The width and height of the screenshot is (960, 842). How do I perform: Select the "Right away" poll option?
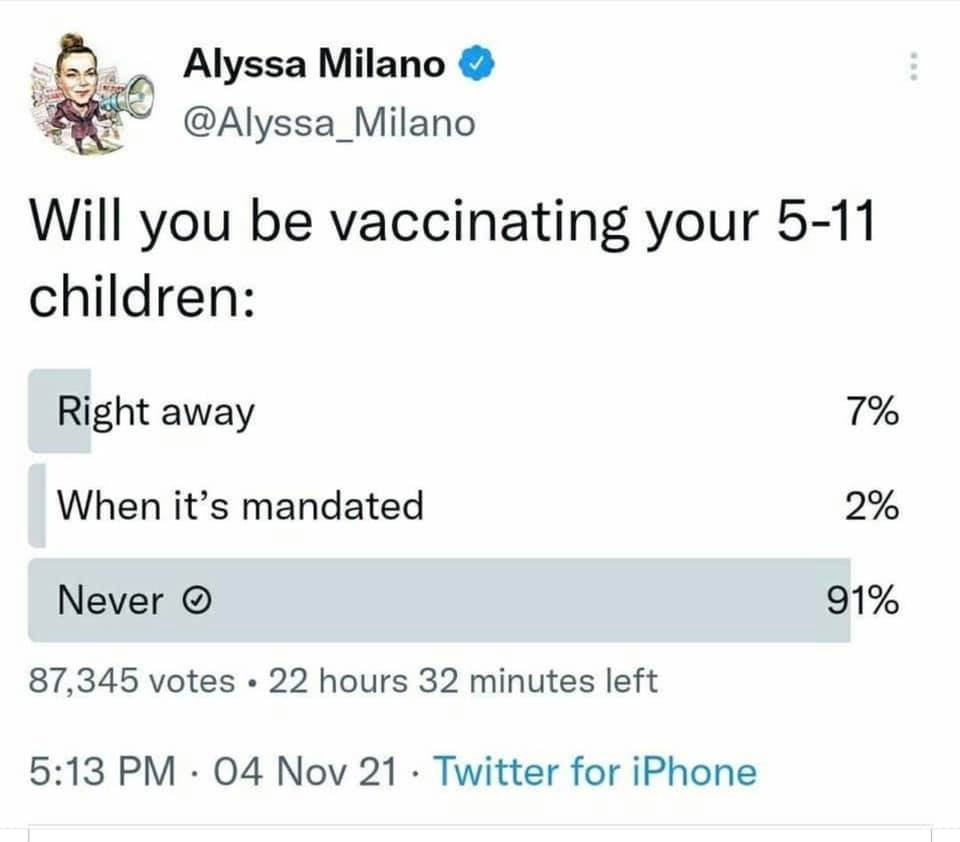[155, 411]
